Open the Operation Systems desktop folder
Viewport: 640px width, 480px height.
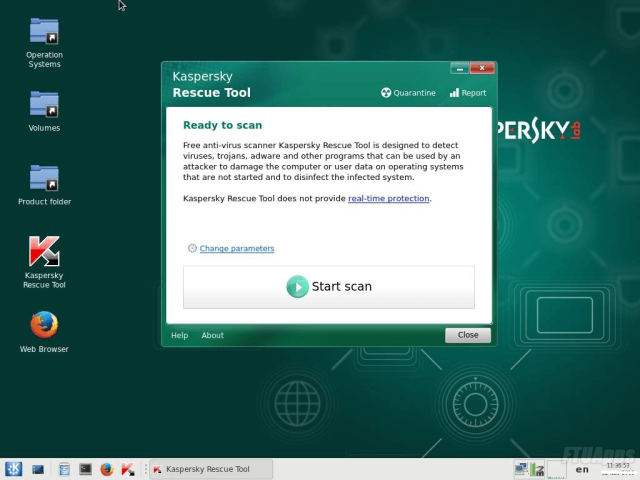(44, 43)
